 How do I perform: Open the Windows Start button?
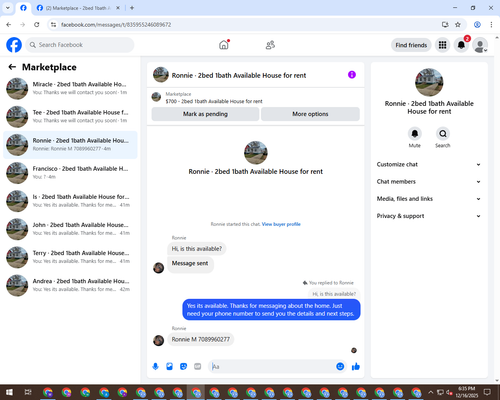[9, 392]
